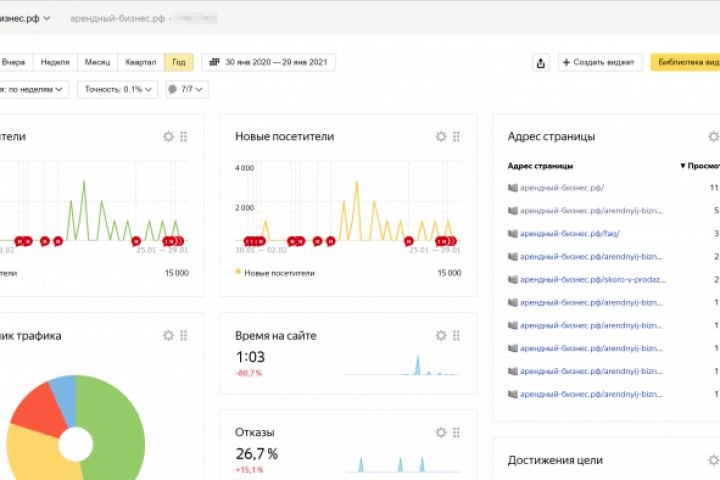
Task: Select the Квартал period tab
Action: [141, 62]
